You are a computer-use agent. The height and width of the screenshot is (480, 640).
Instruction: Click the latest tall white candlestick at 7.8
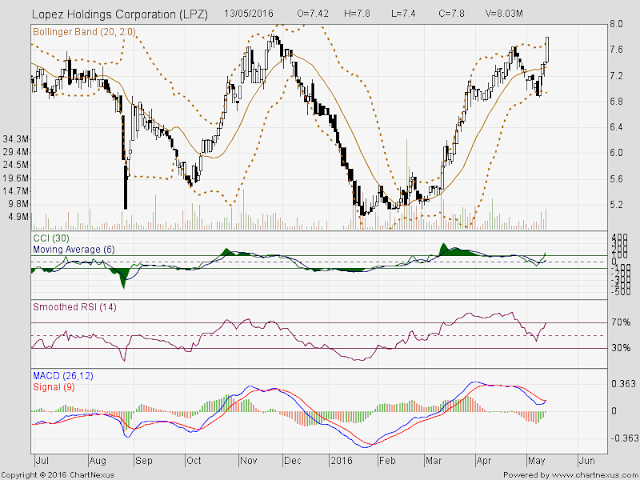547,49
